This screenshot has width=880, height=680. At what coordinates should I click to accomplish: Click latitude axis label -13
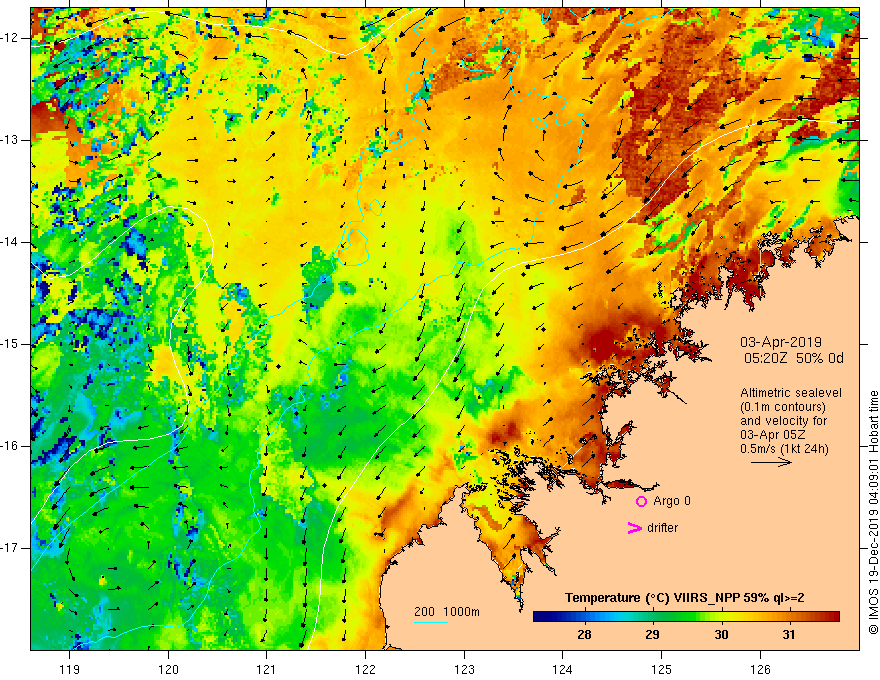tap(10, 140)
